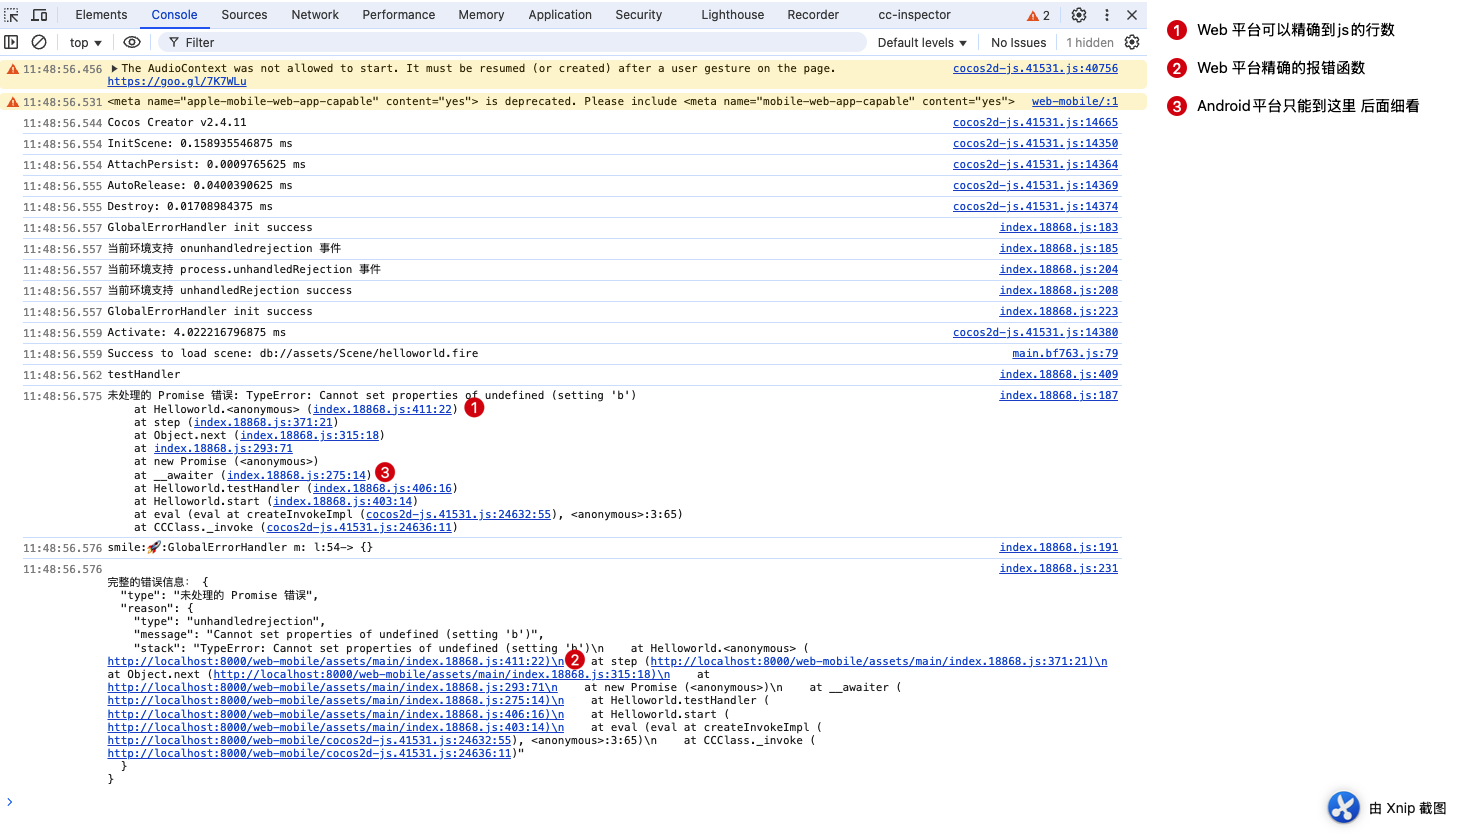Click the warnings count indicator
1467x837 pixels.
(x=1039, y=15)
